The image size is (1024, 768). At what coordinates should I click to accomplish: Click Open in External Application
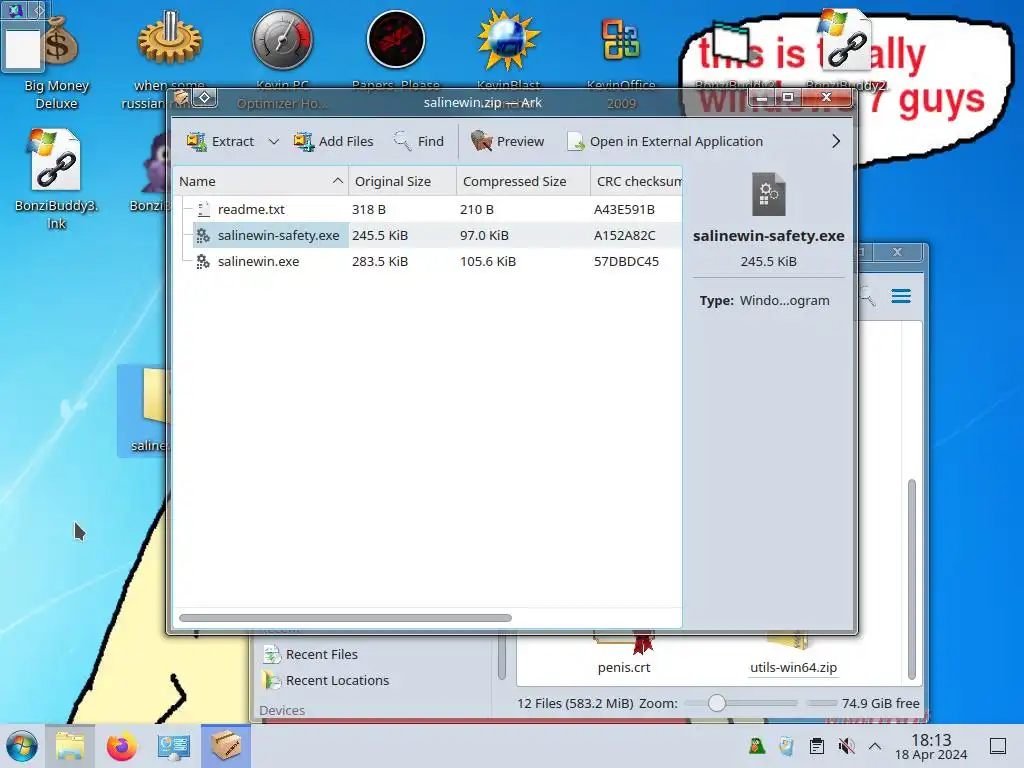coord(665,141)
